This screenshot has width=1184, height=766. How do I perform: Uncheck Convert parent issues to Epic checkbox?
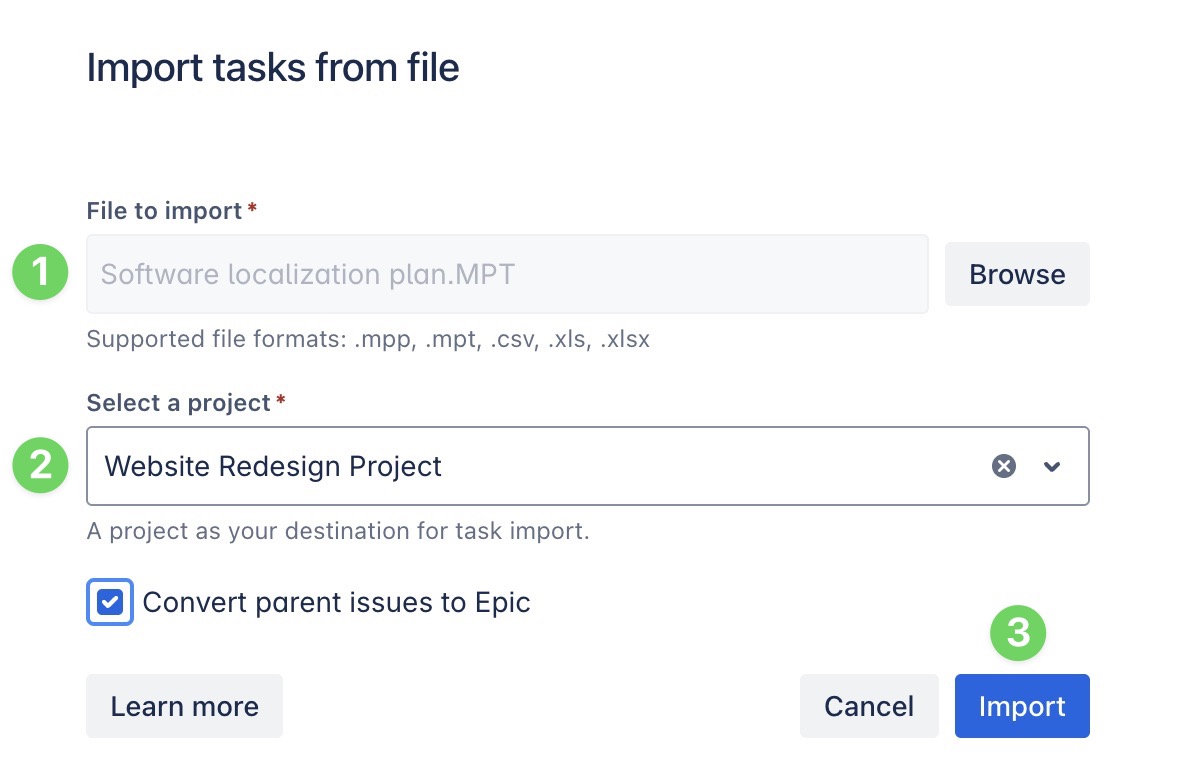110,602
